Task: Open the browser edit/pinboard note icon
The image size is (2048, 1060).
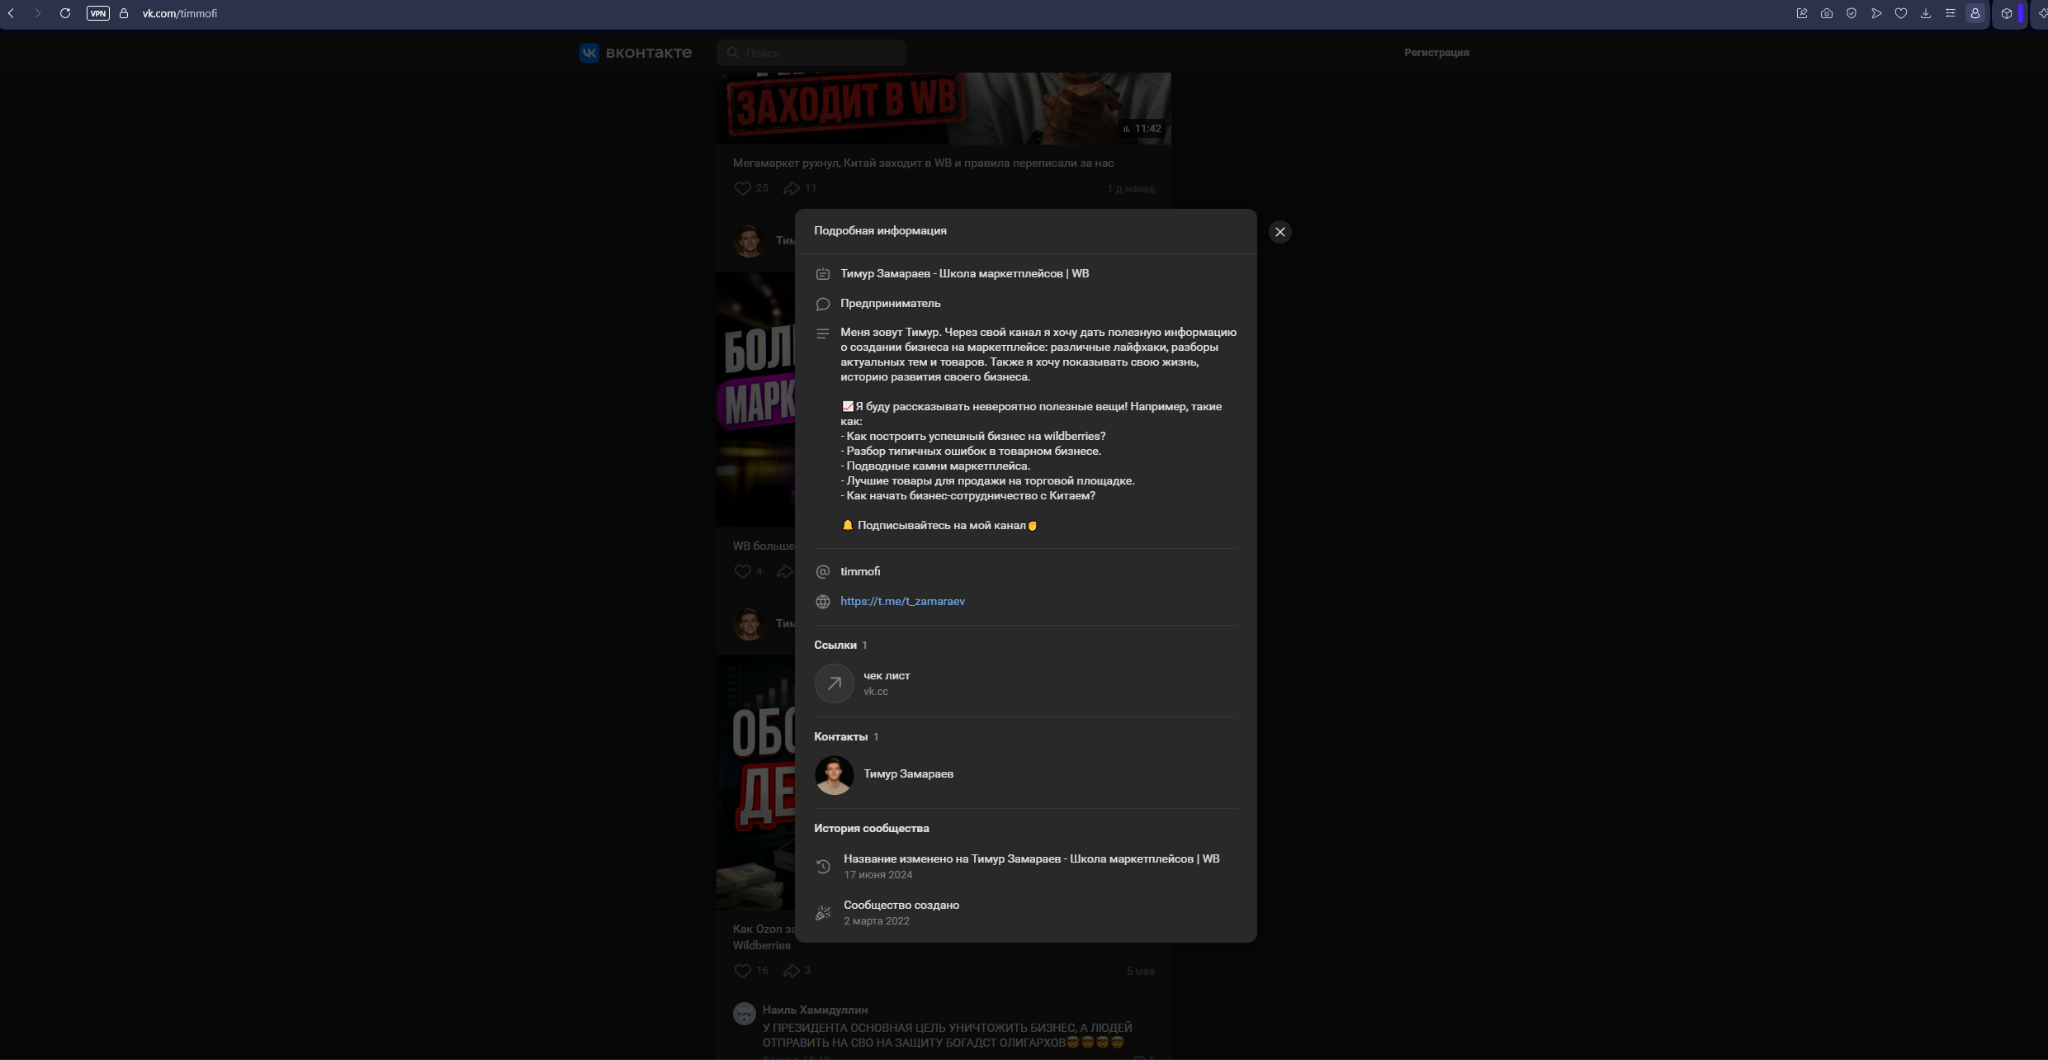Action: click(1802, 13)
